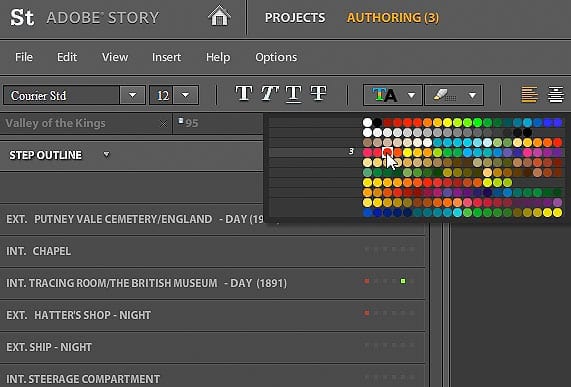Image resolution: width=571 pixels, height=387 pixels.
Task: Expand the text color dropdown arrow
Action: point(411,95)
